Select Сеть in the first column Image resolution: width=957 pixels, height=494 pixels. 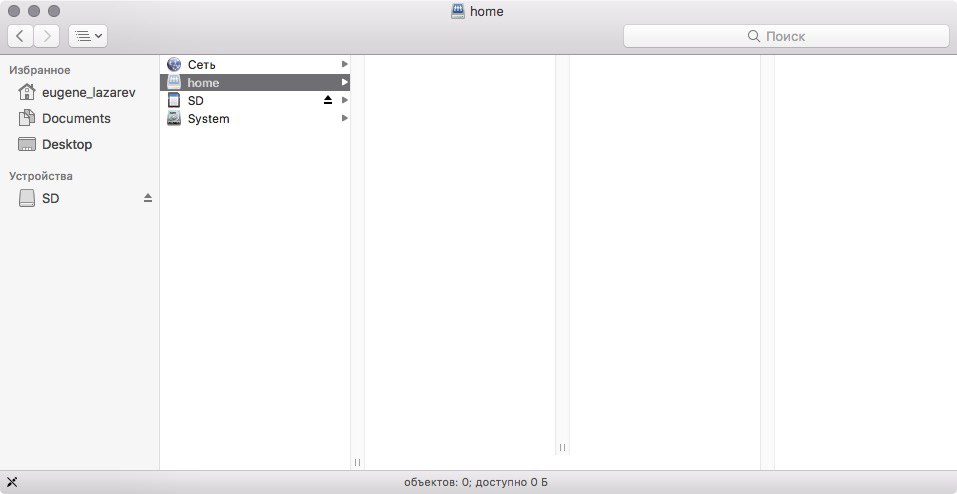point(255,64)
